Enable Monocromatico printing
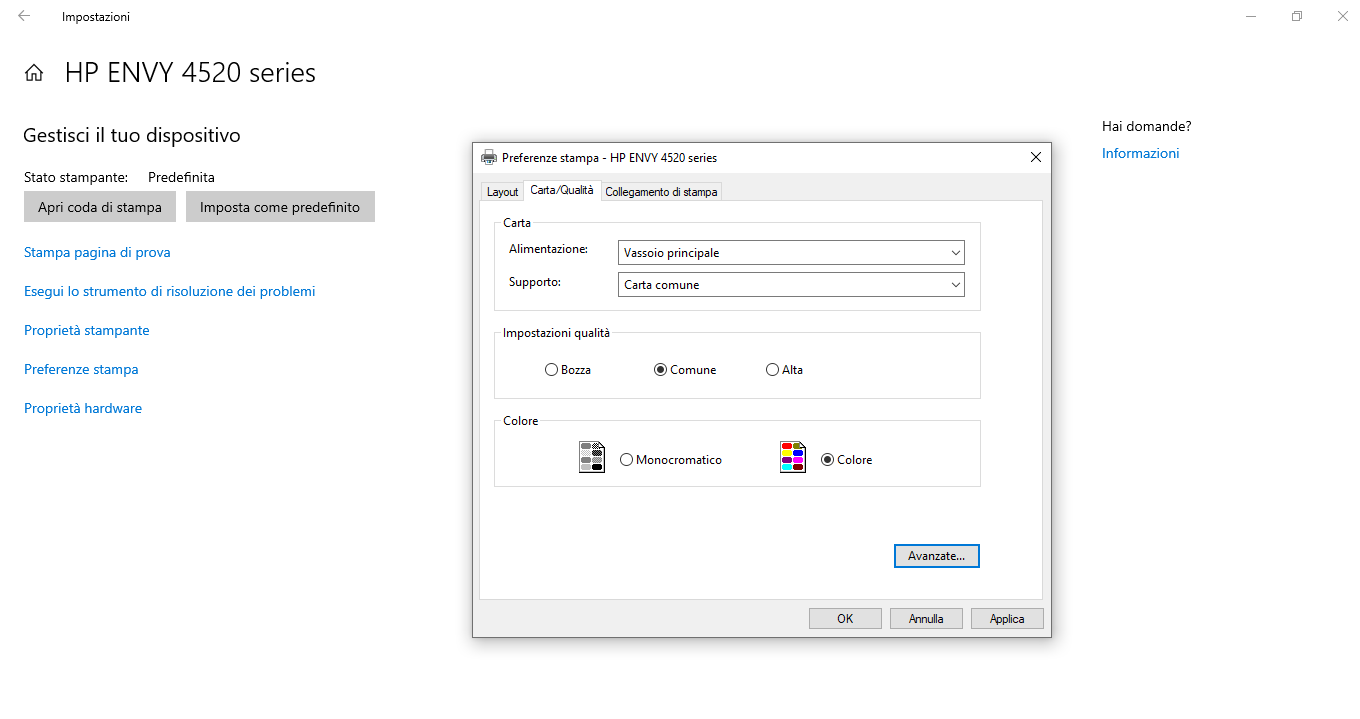 [x=626, y=459]
